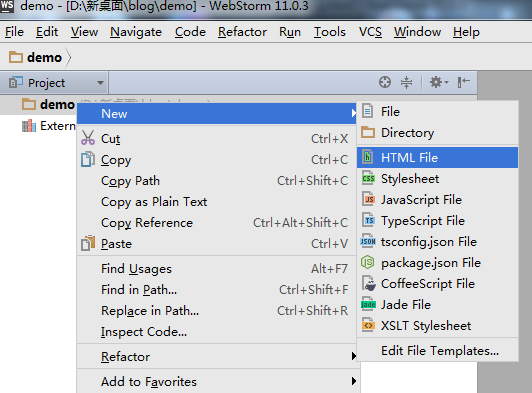Open the Refactor menu in menu bar
This screenshot has height=393, width=532.
click(x=242, y=32)
